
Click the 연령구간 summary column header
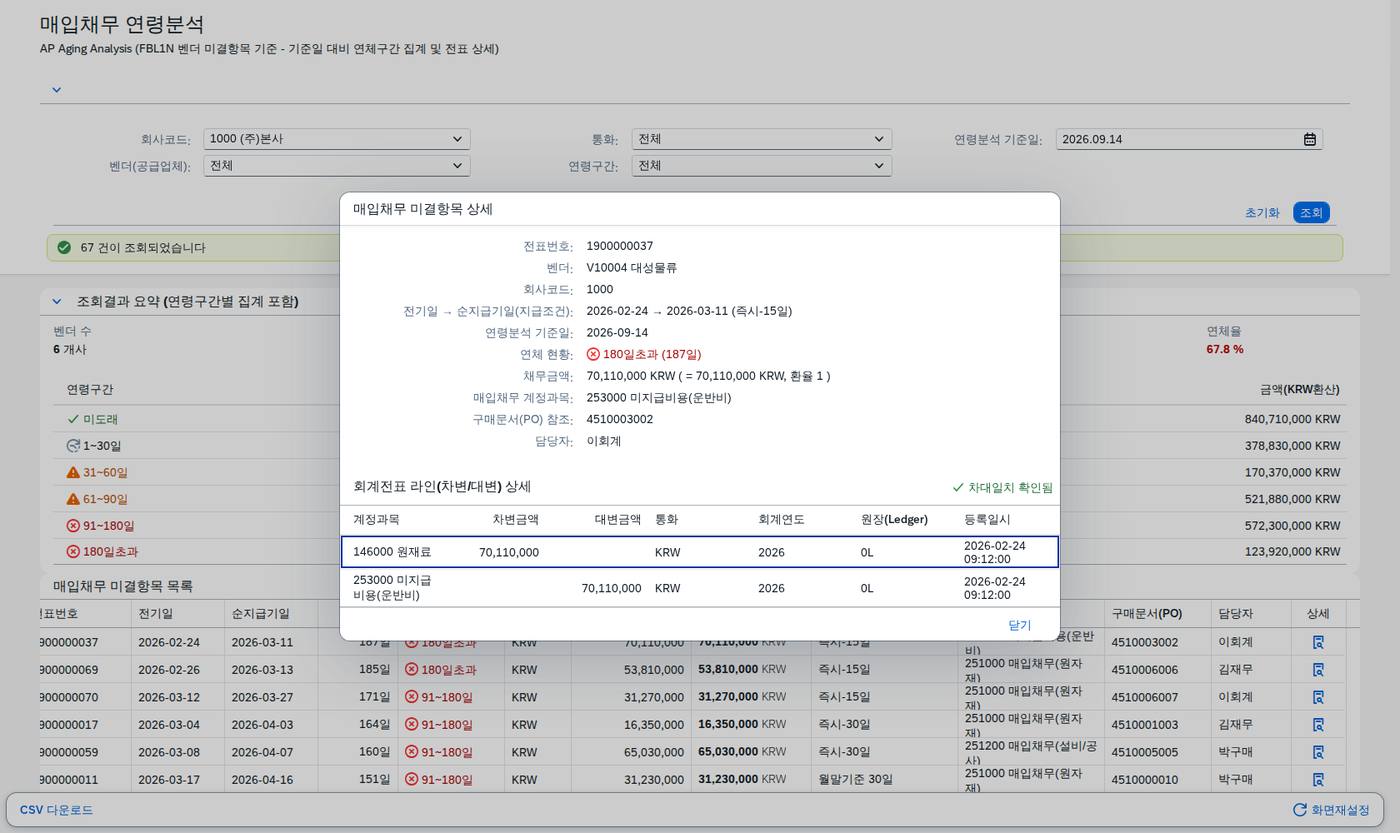tap(90, 389)
